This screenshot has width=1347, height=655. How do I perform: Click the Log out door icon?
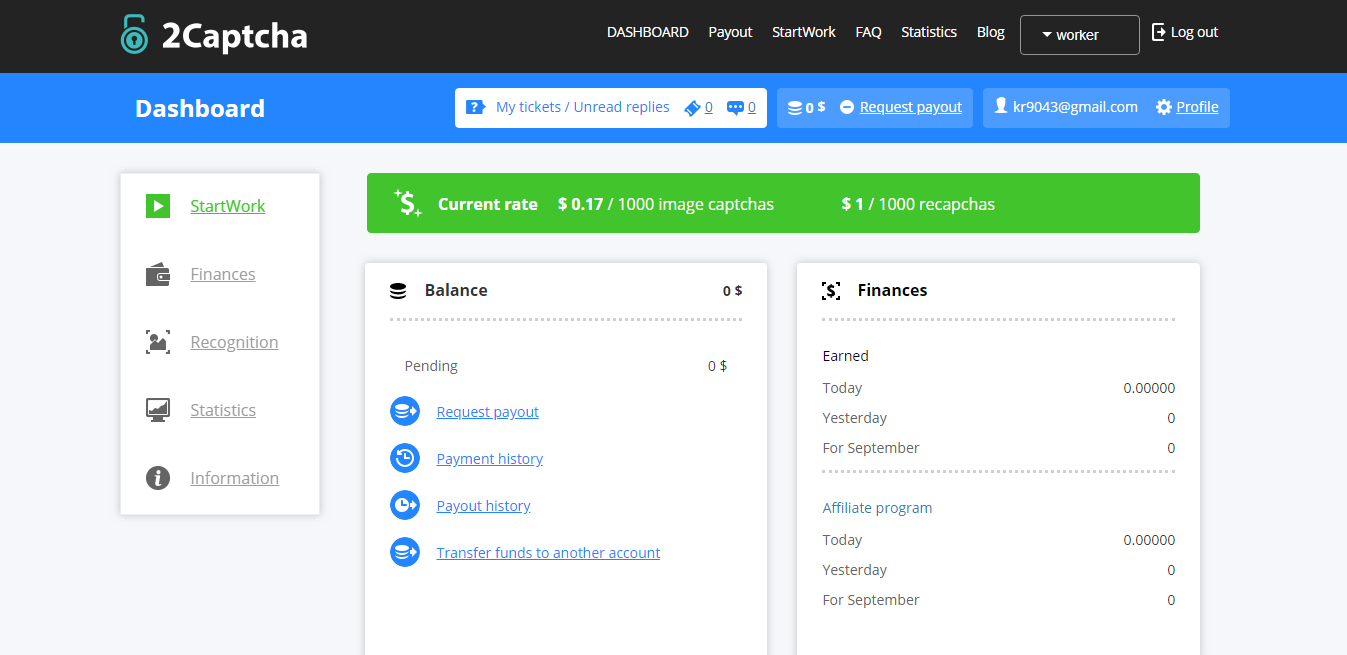[1159, 32]
